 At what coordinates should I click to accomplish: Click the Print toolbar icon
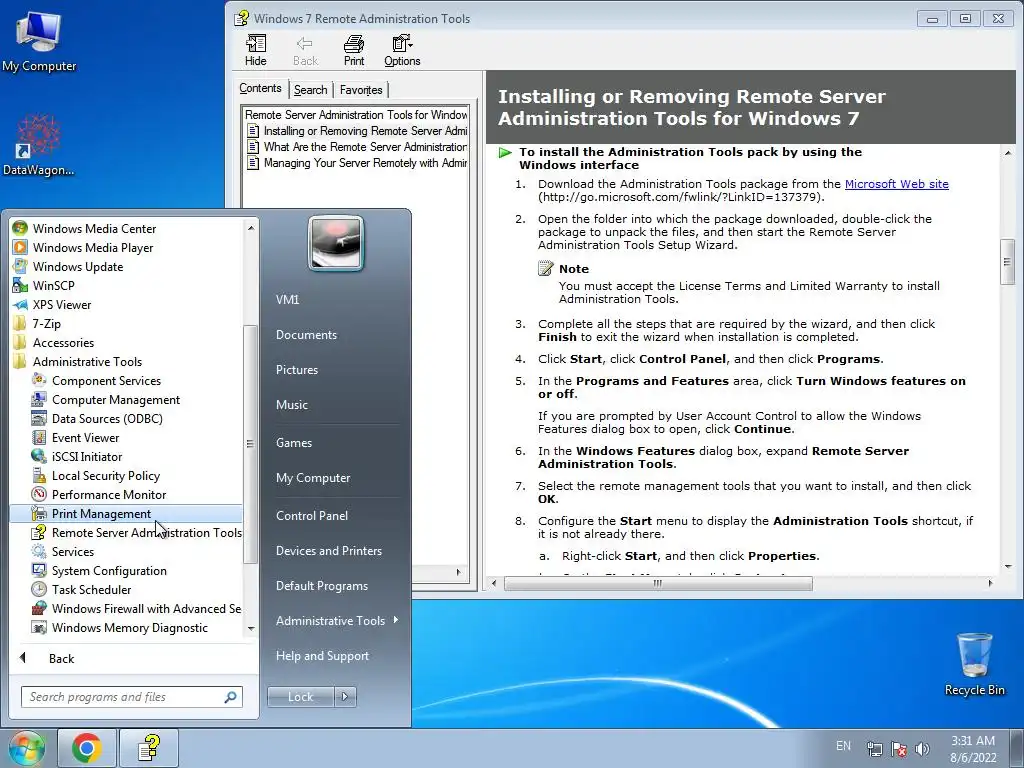click(x=353, y=50)
